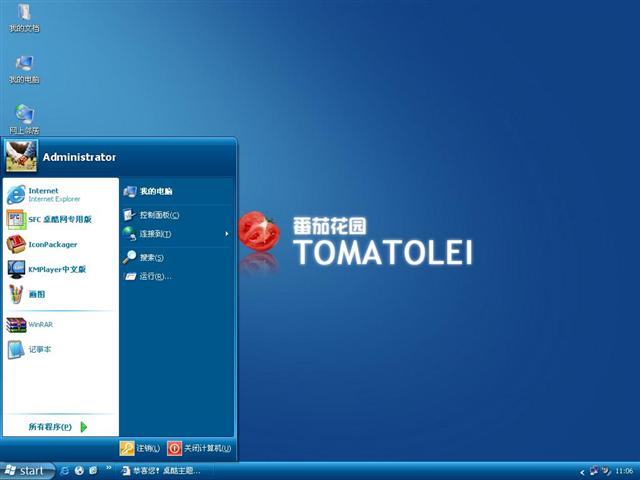Screen dimensions: 640x480
Task: Open KMPlayer中文版 from the Start menu
Action: pos(60,269)
